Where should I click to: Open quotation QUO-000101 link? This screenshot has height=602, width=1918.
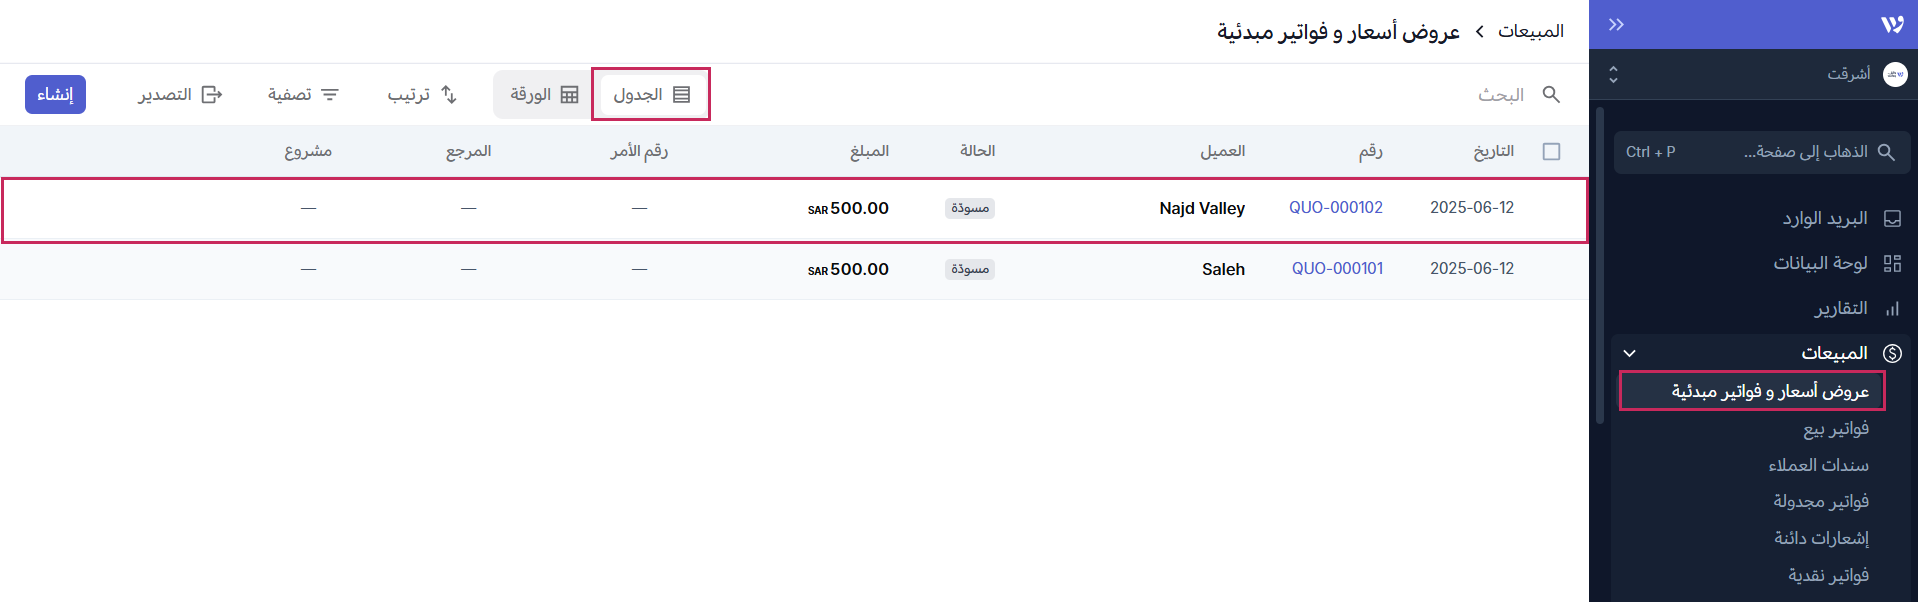tap(1337, 269)
